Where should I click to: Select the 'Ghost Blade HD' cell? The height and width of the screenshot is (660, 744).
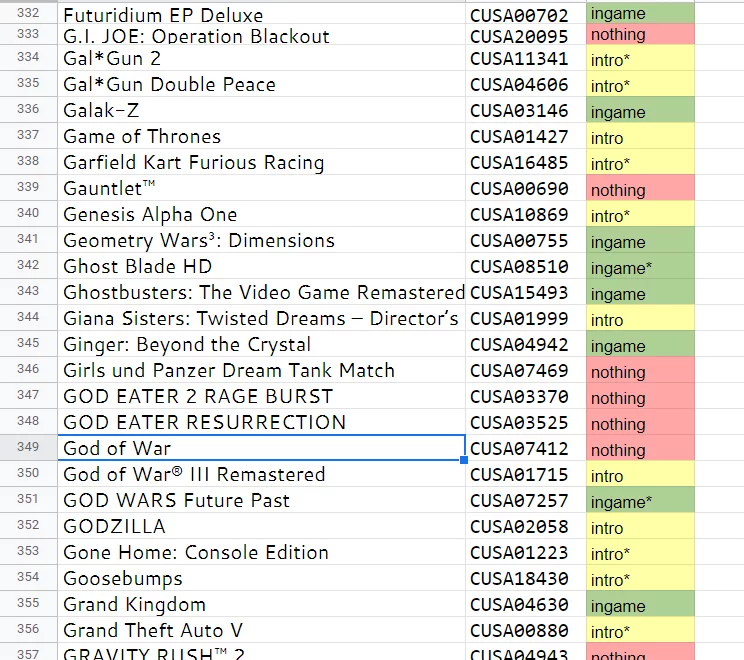coord(261,266)
